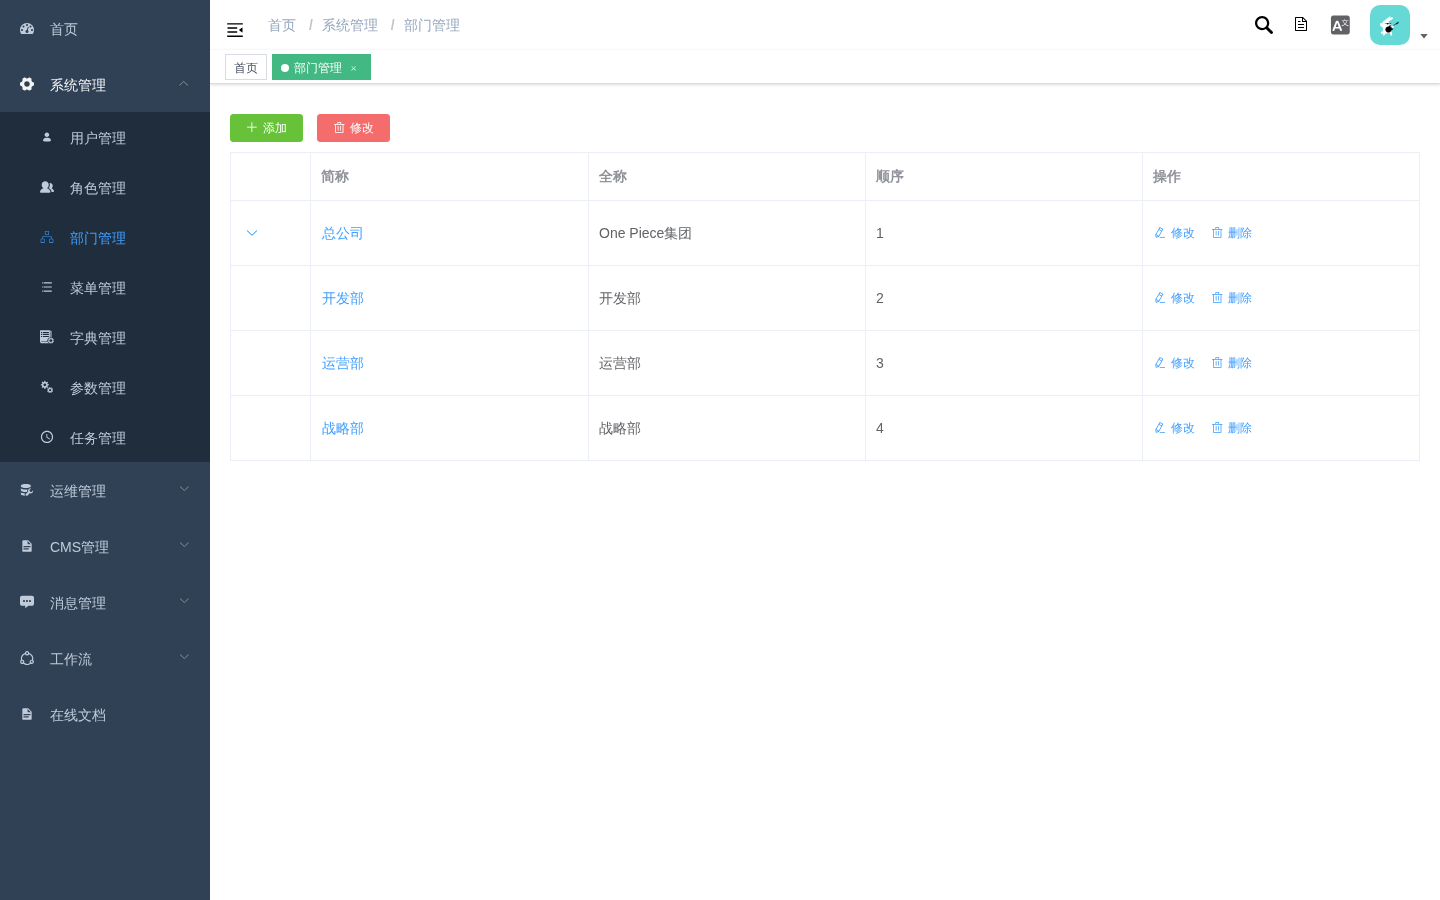The image size is (1440, 900).
Task: Open 运营部 department link
Action: [343, 363]
